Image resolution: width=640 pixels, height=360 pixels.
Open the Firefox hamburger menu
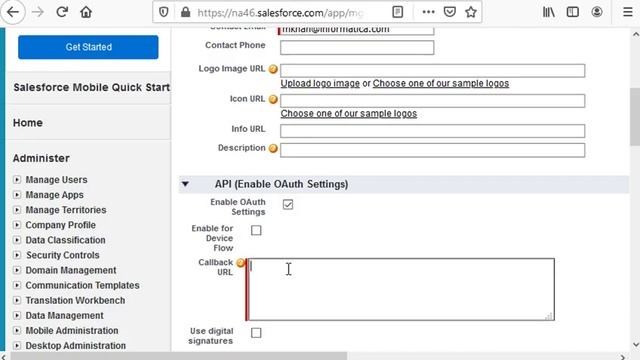628,12
